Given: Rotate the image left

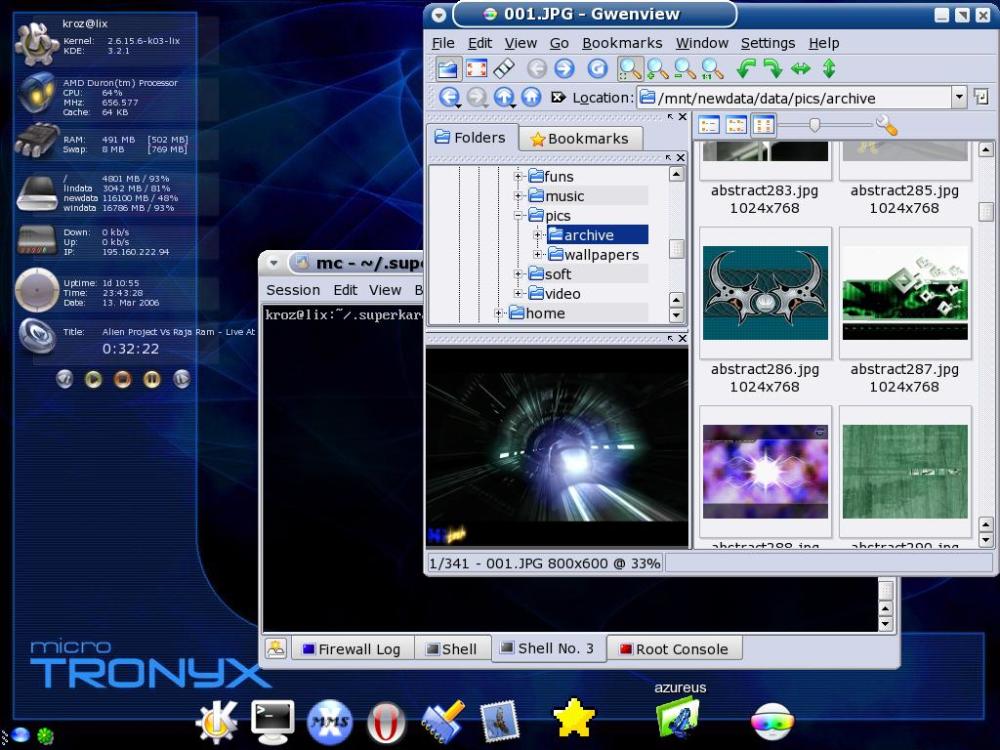Looking at the screenshot, I should 746,68.
